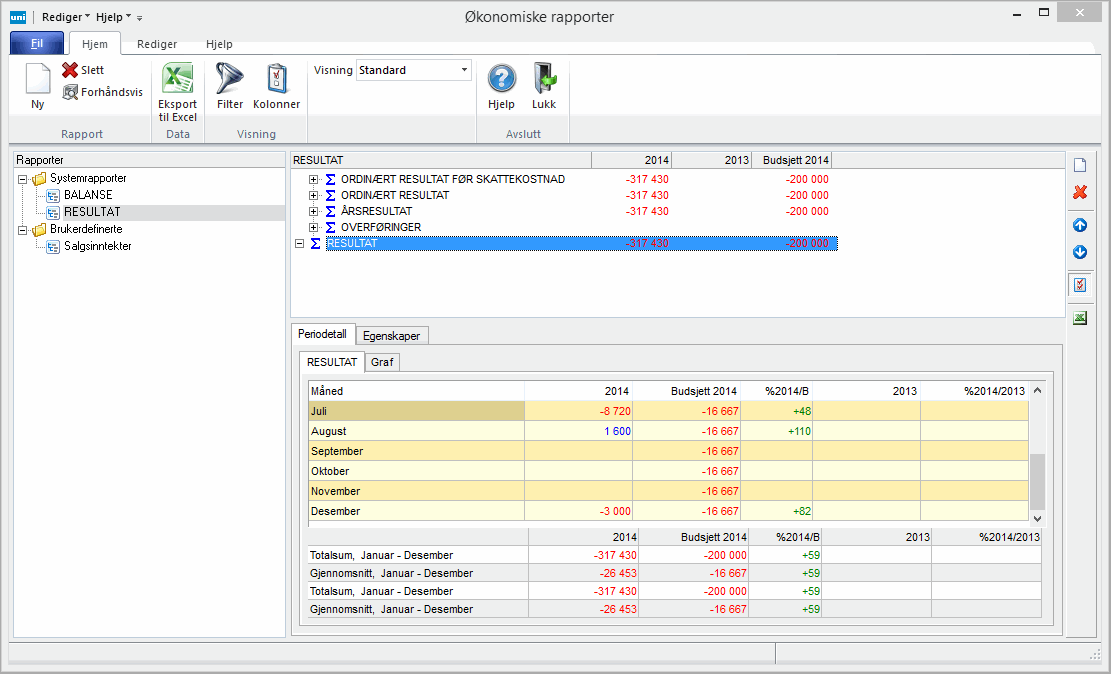Click the blue Hjelp question mark icon
This screenshot has height=674, width=1111.
click(501, 80)
